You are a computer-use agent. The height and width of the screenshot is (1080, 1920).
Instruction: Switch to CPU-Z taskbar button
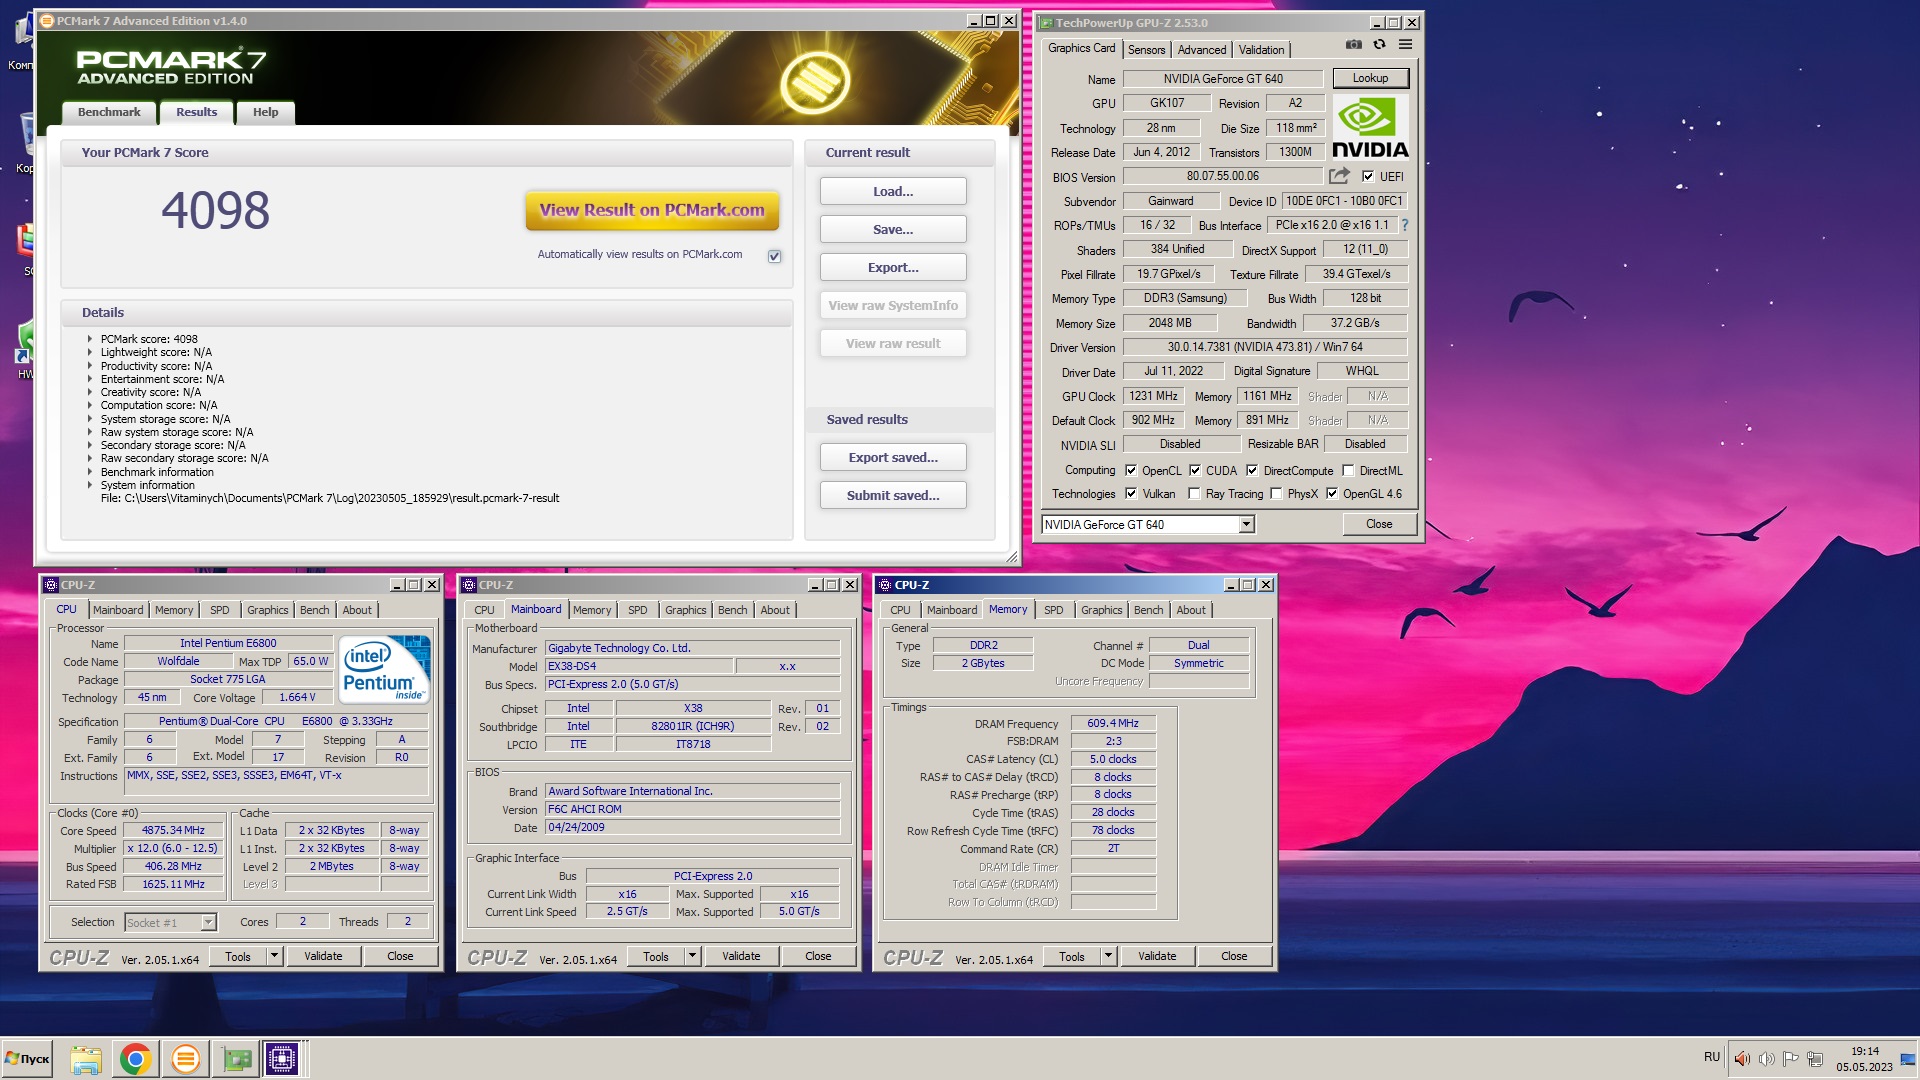pyautogui.click(x=282, y=1059)
